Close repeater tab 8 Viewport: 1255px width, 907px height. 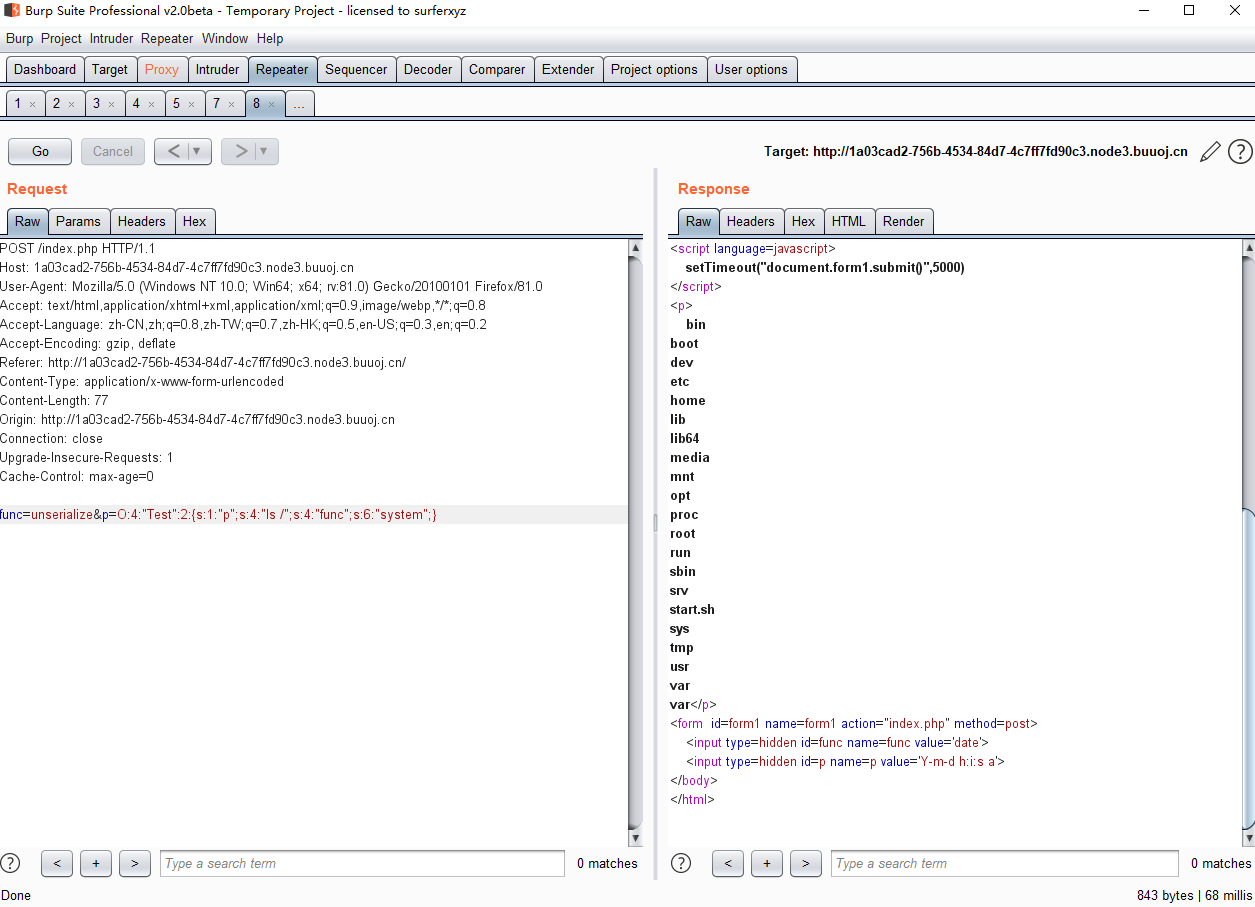(271, 104)
